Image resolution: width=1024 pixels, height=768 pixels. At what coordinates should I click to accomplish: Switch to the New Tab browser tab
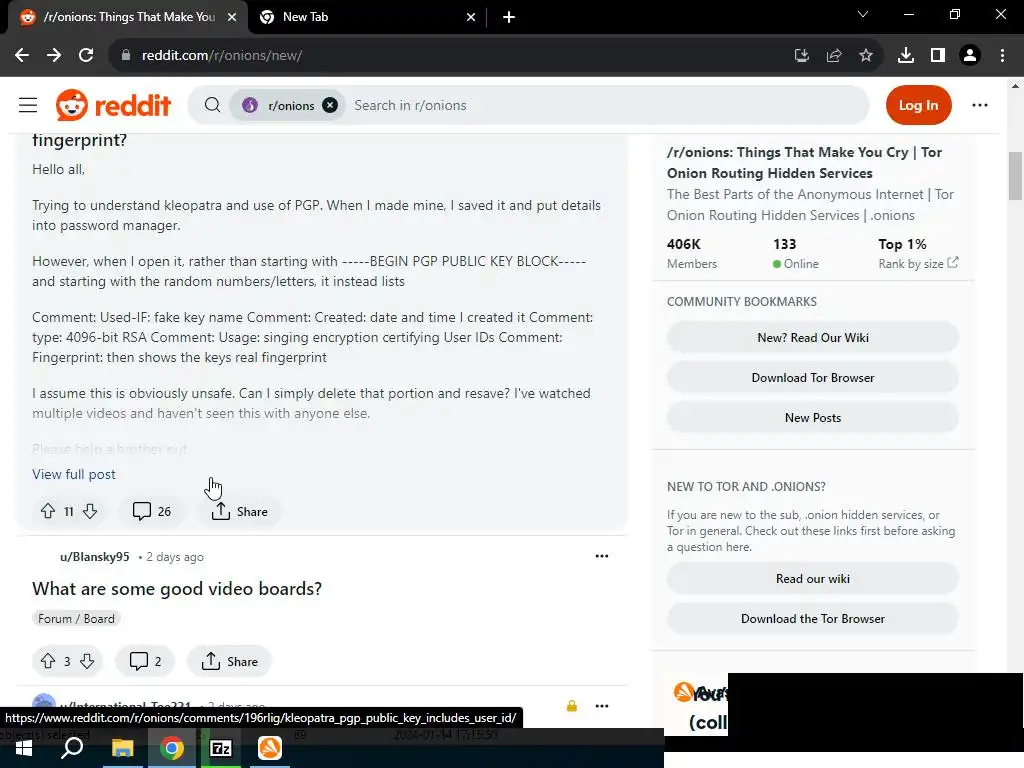[366, 17]
